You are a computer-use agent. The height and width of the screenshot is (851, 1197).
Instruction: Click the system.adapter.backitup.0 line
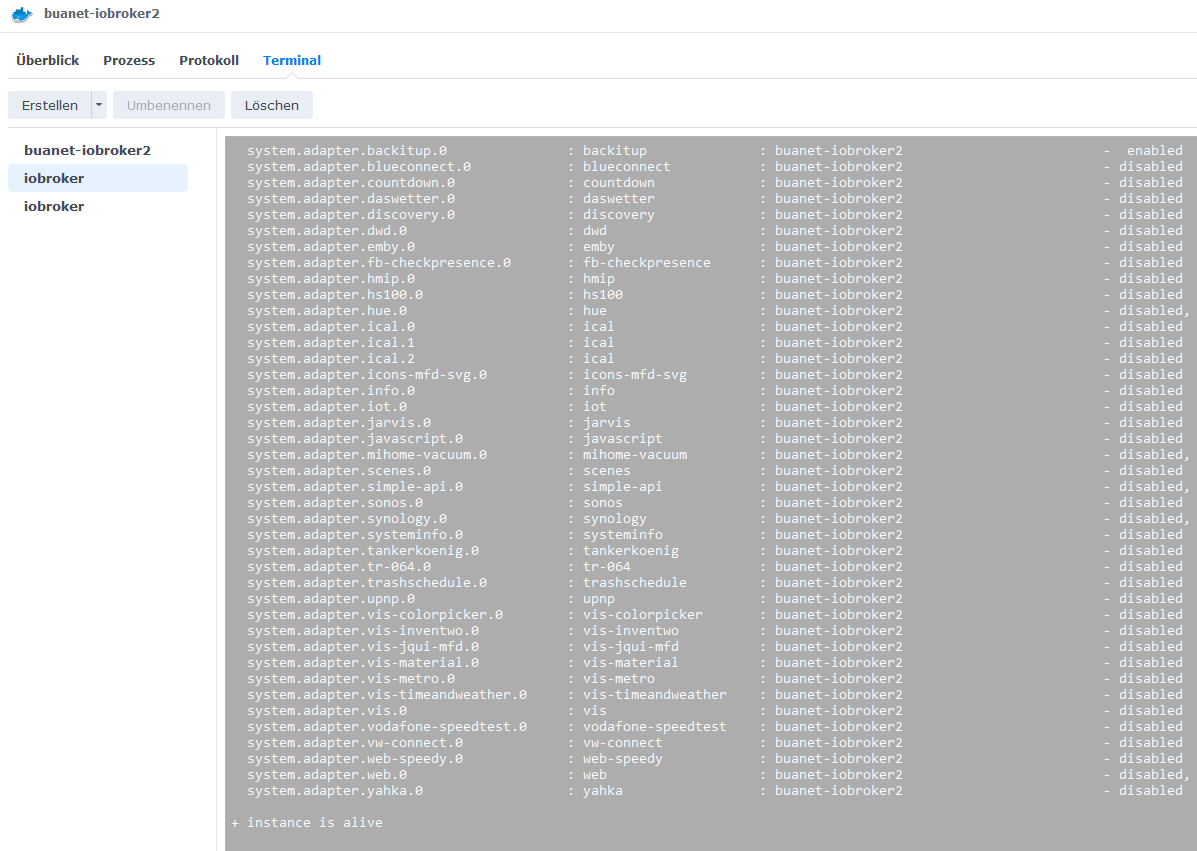(x=347, y=150)
